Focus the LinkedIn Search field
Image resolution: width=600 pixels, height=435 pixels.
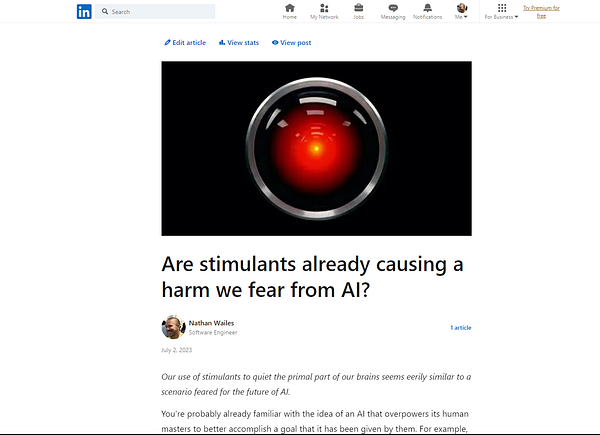(x=155, y=11)
